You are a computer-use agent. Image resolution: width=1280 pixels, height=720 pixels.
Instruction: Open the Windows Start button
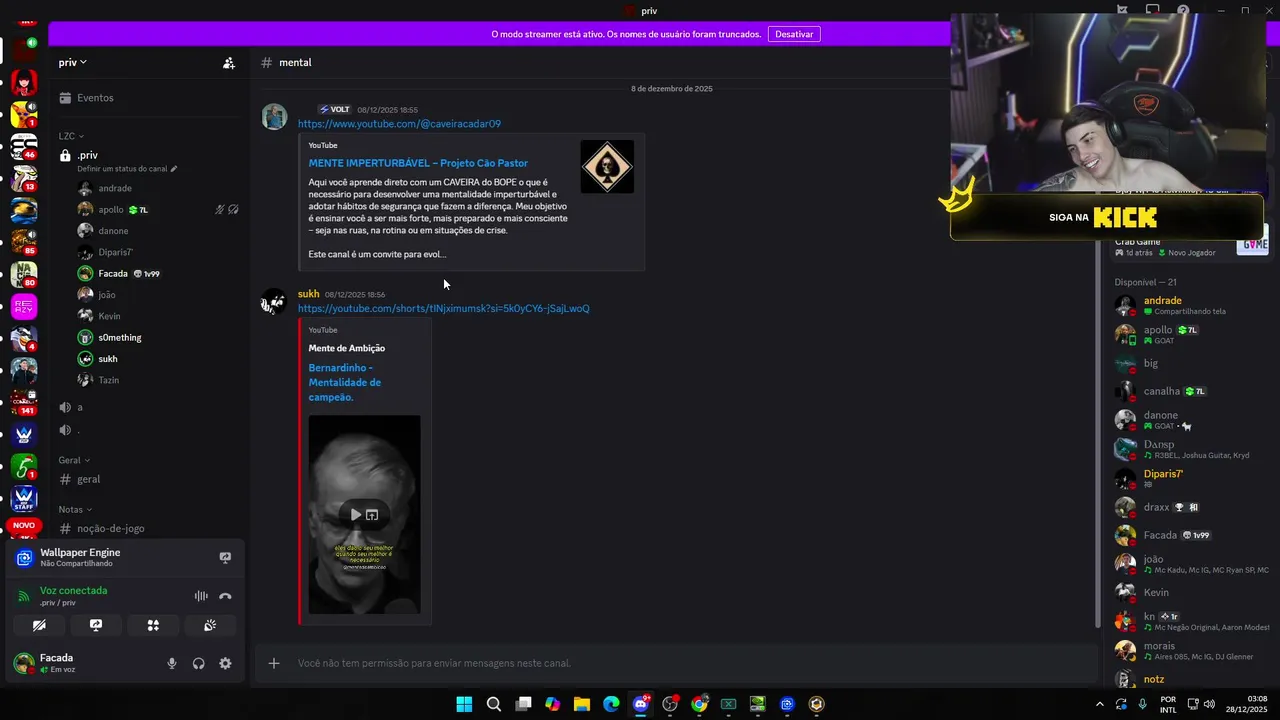point(464,704)
